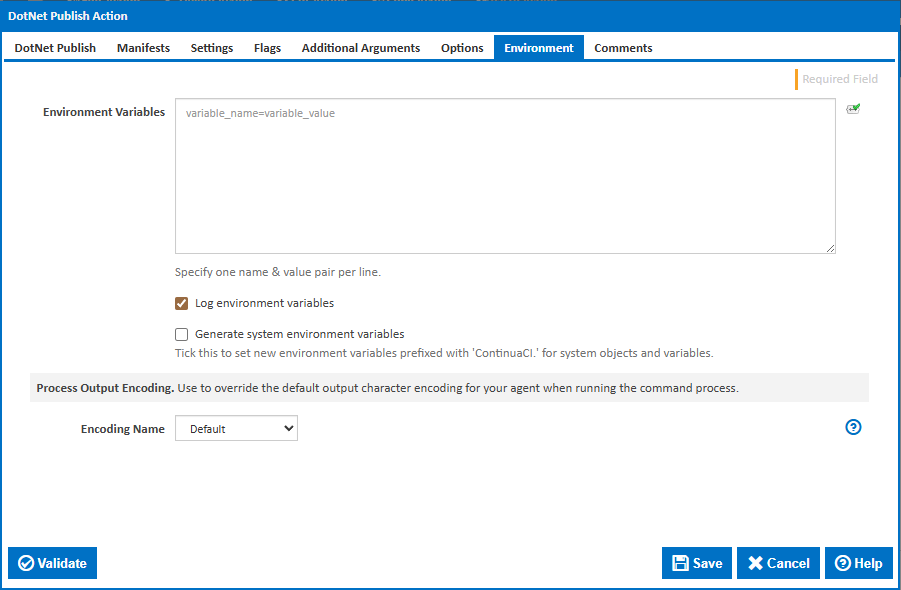Click the X icon on the Cancel button

point(758,563)
